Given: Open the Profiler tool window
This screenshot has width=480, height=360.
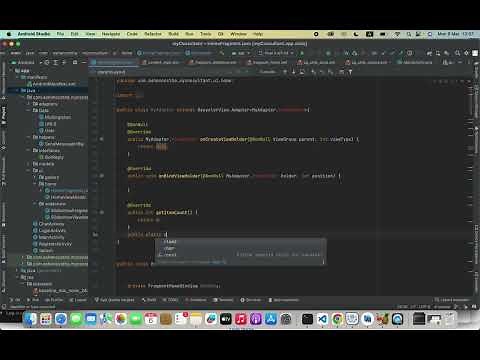Looking at the screenshot, I should [x=53, y=300].
